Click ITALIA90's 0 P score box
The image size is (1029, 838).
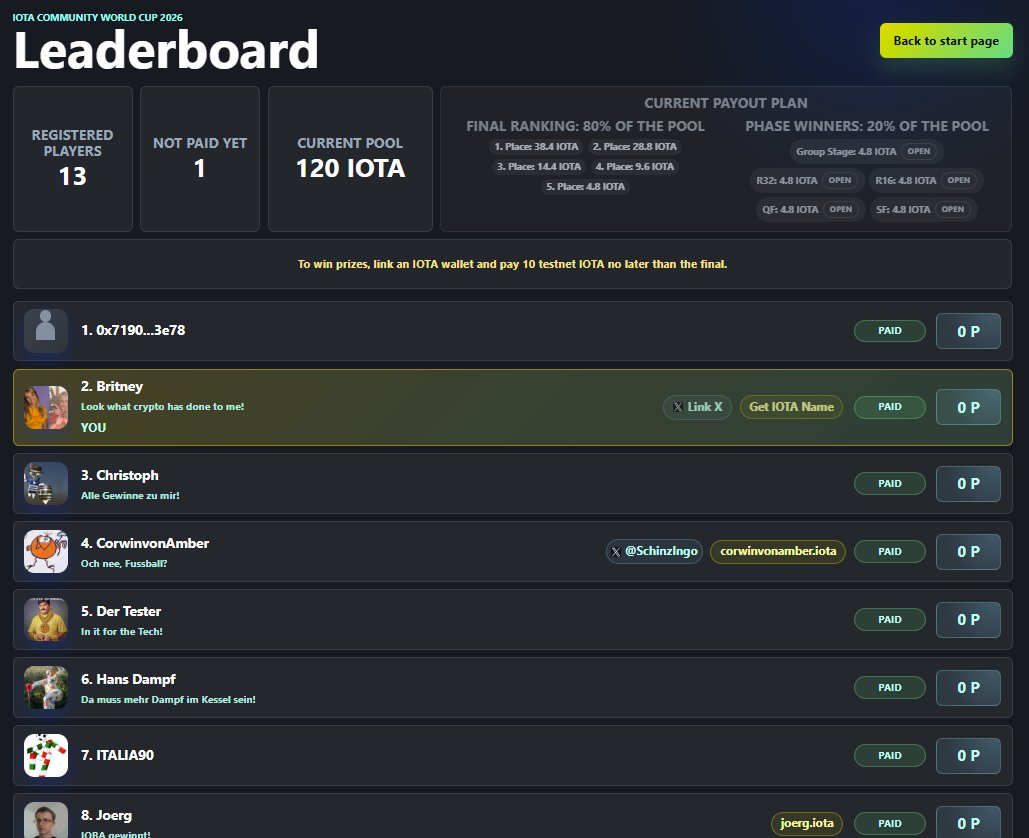coord(968,755)
